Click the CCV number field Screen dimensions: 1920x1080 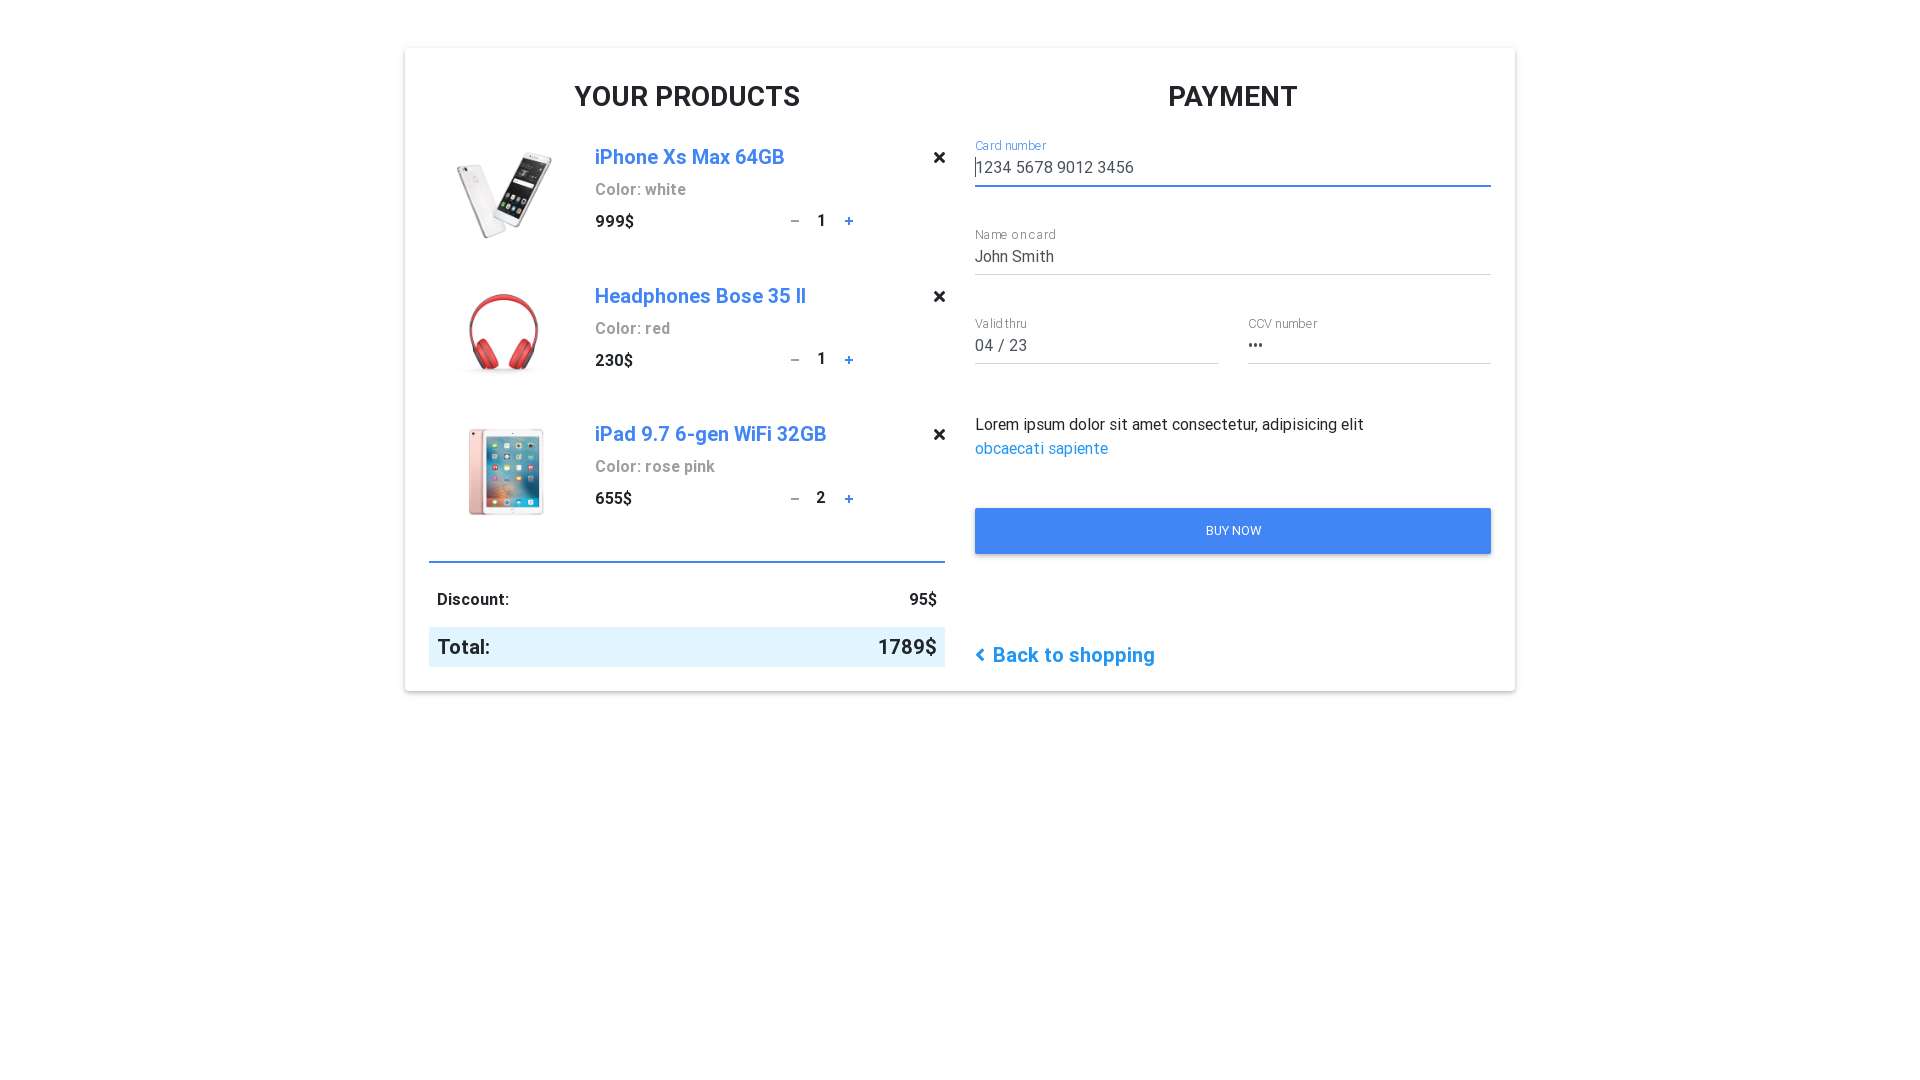point(1369,346)
